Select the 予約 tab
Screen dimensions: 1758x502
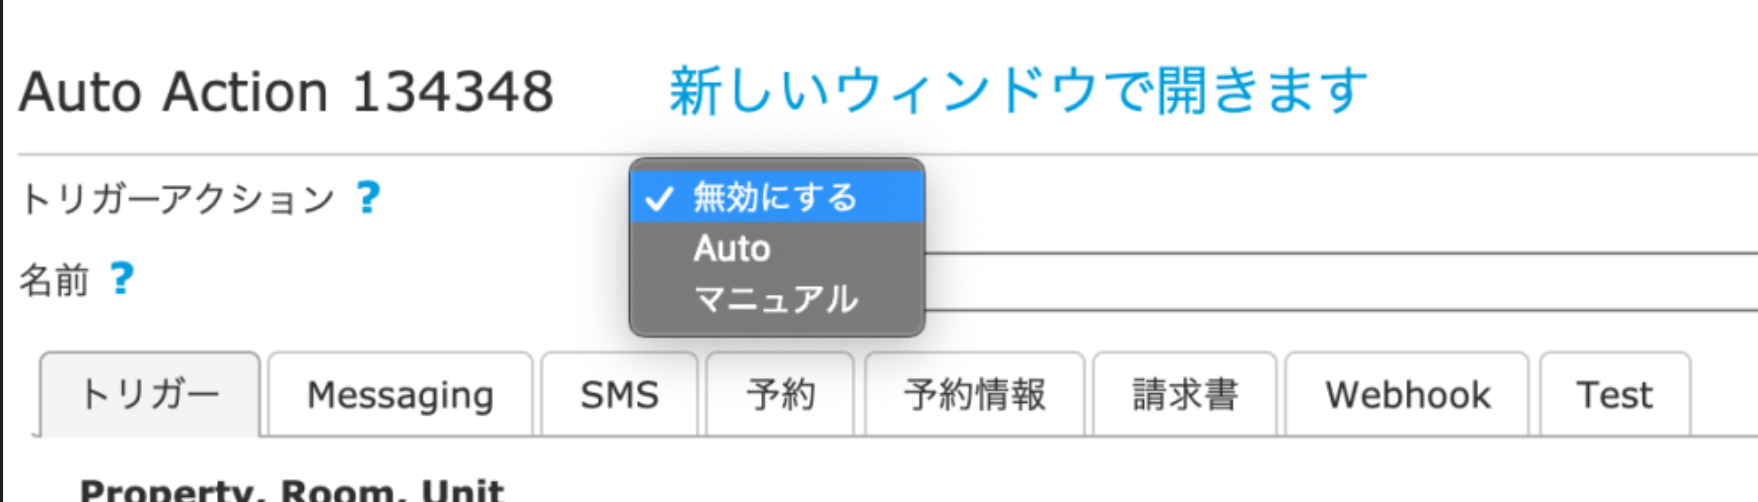(x=780, y=395)
